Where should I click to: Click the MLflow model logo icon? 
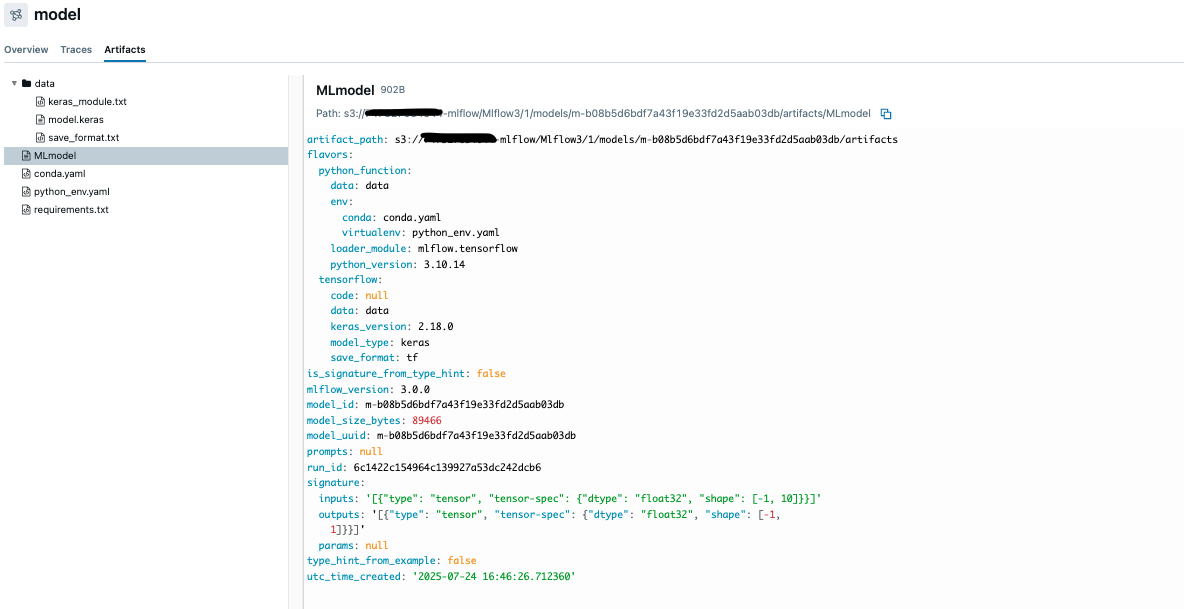[x=14, y=14]
